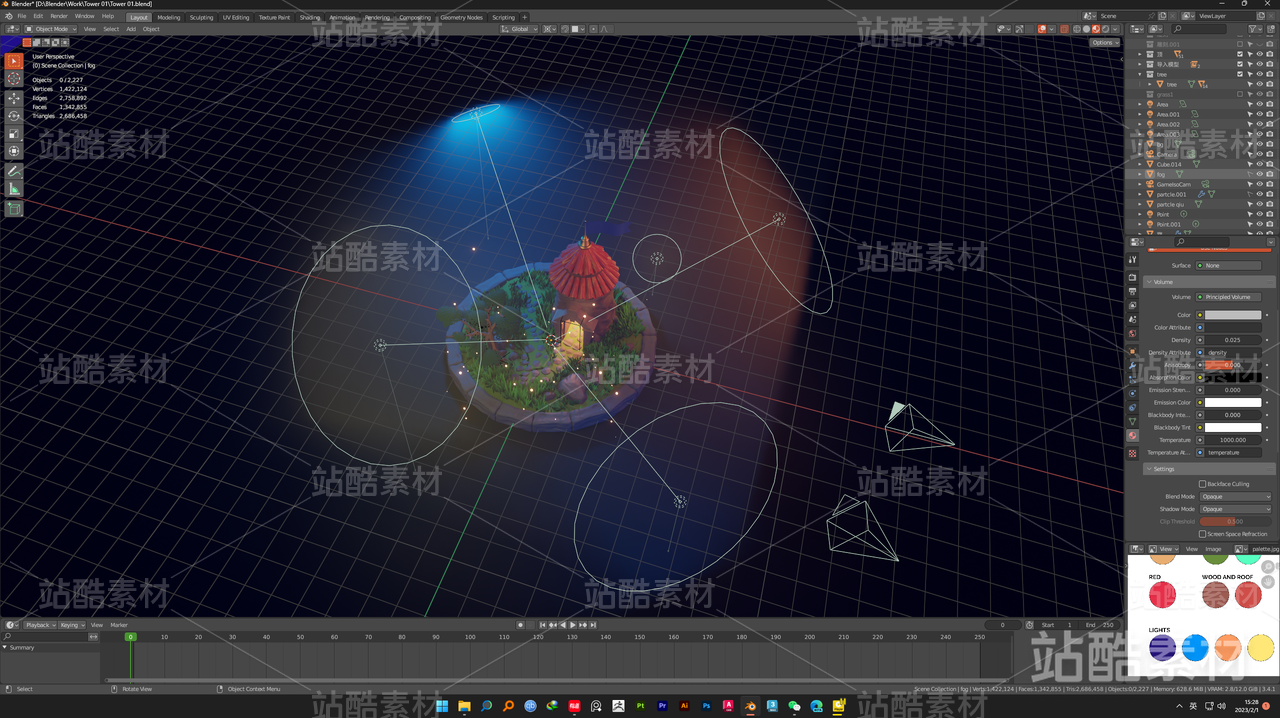The width and height of the screenshot is (1280, 718).
Task: Switch to the Shading workspace tab
Action: coord(310,17)
